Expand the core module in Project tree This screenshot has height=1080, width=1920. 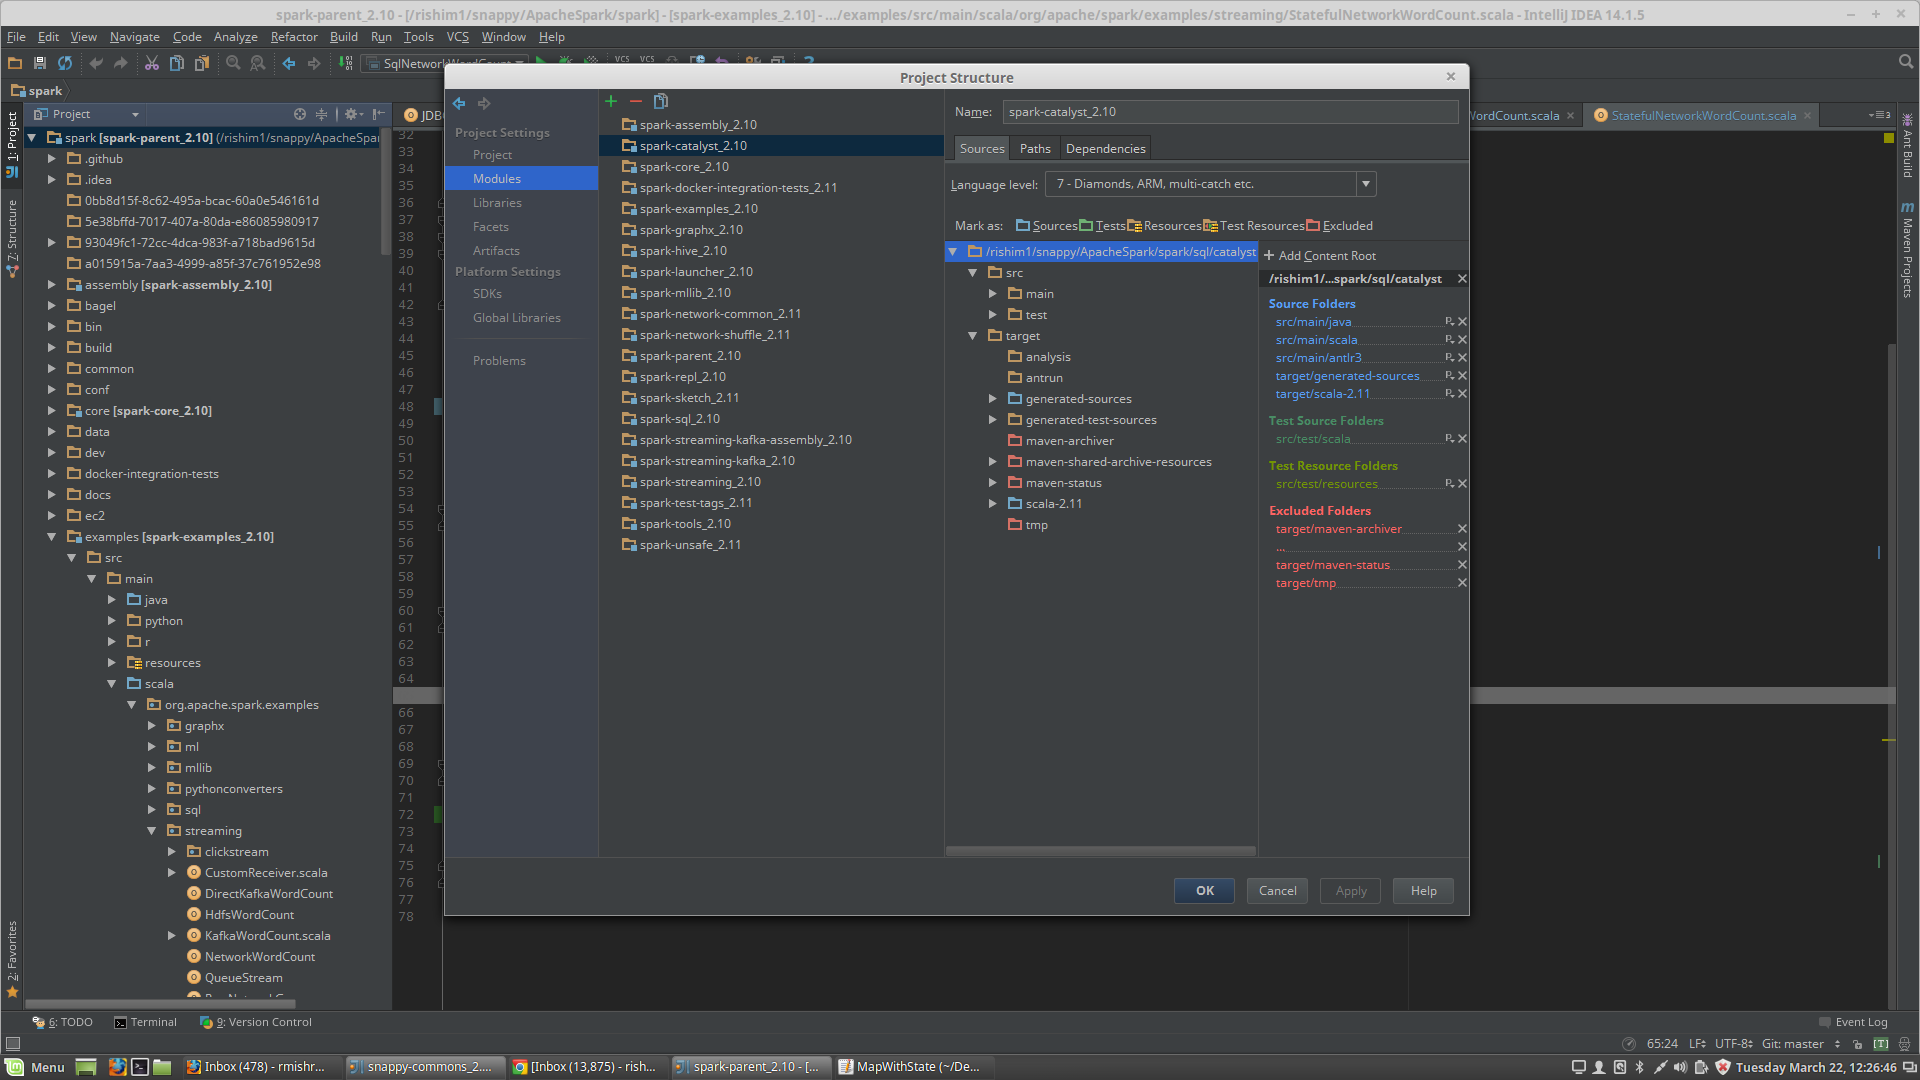pyautogui.click(x=51, y=411)
